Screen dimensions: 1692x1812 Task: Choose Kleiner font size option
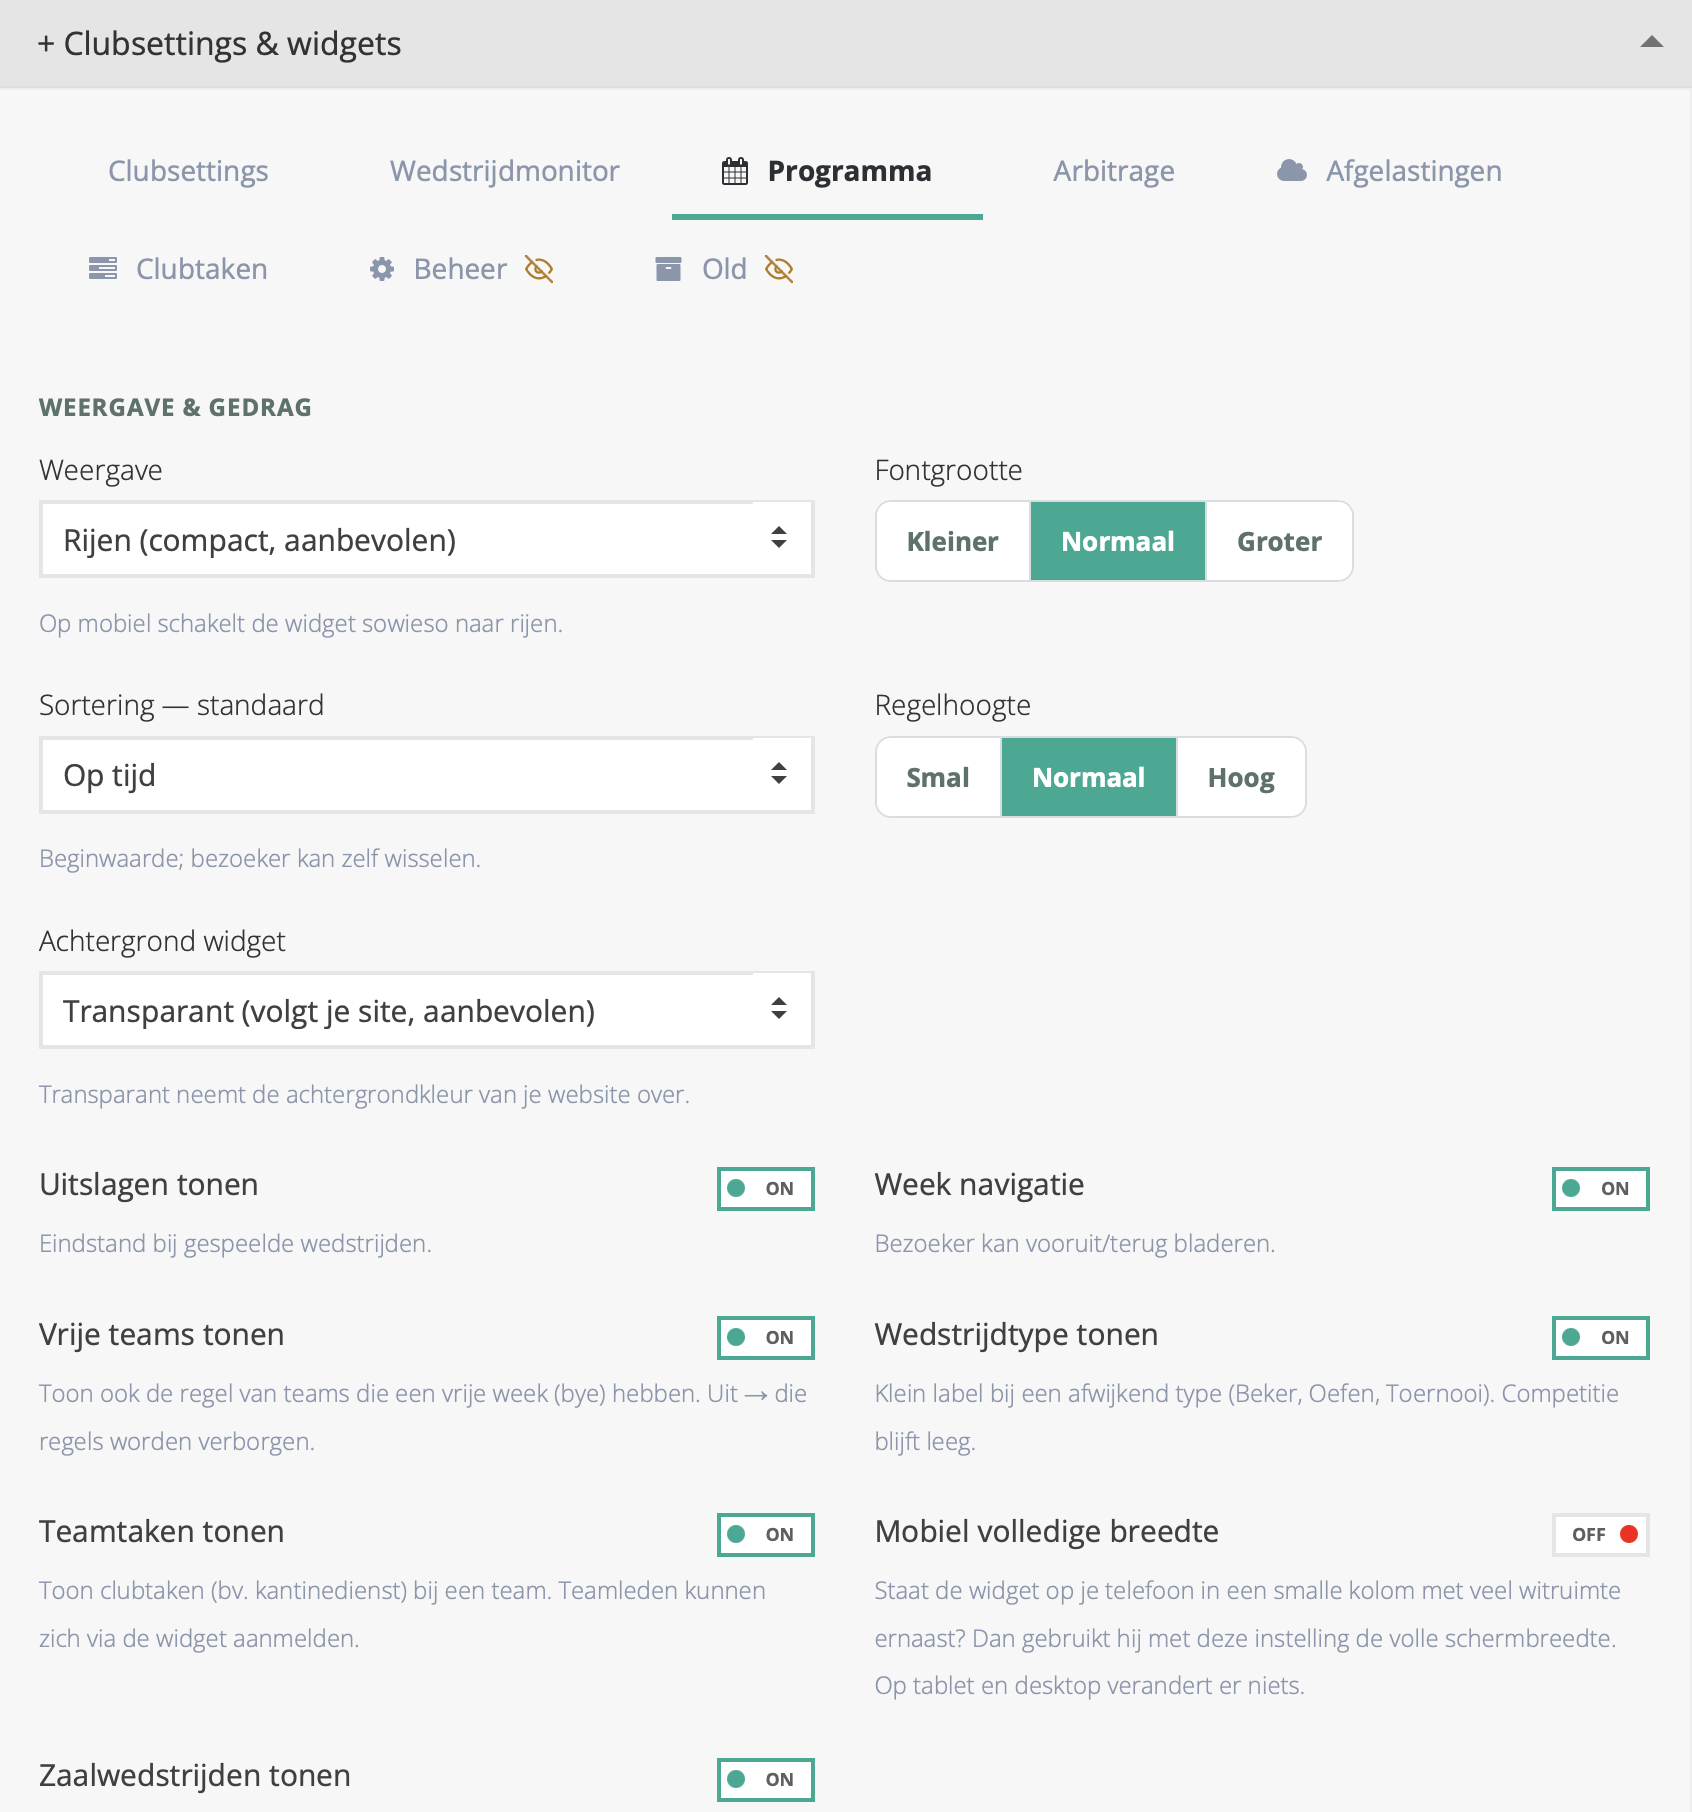tap(953, 541)
